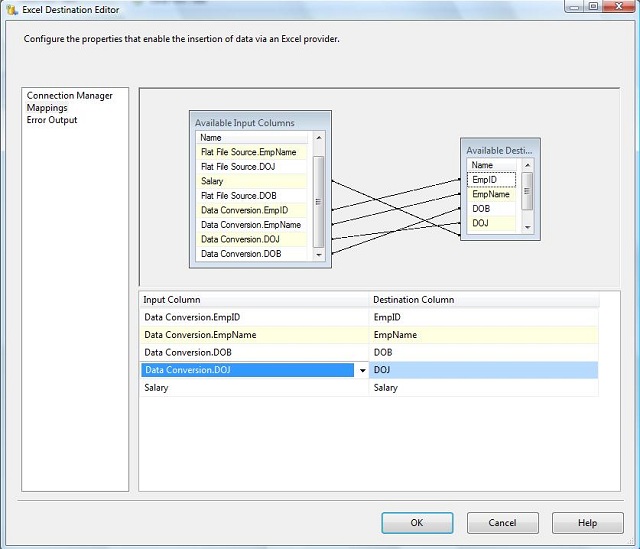Screen dimensions: 640x549
Task: Switch to the Mappings page
Action: coord(48,108)
